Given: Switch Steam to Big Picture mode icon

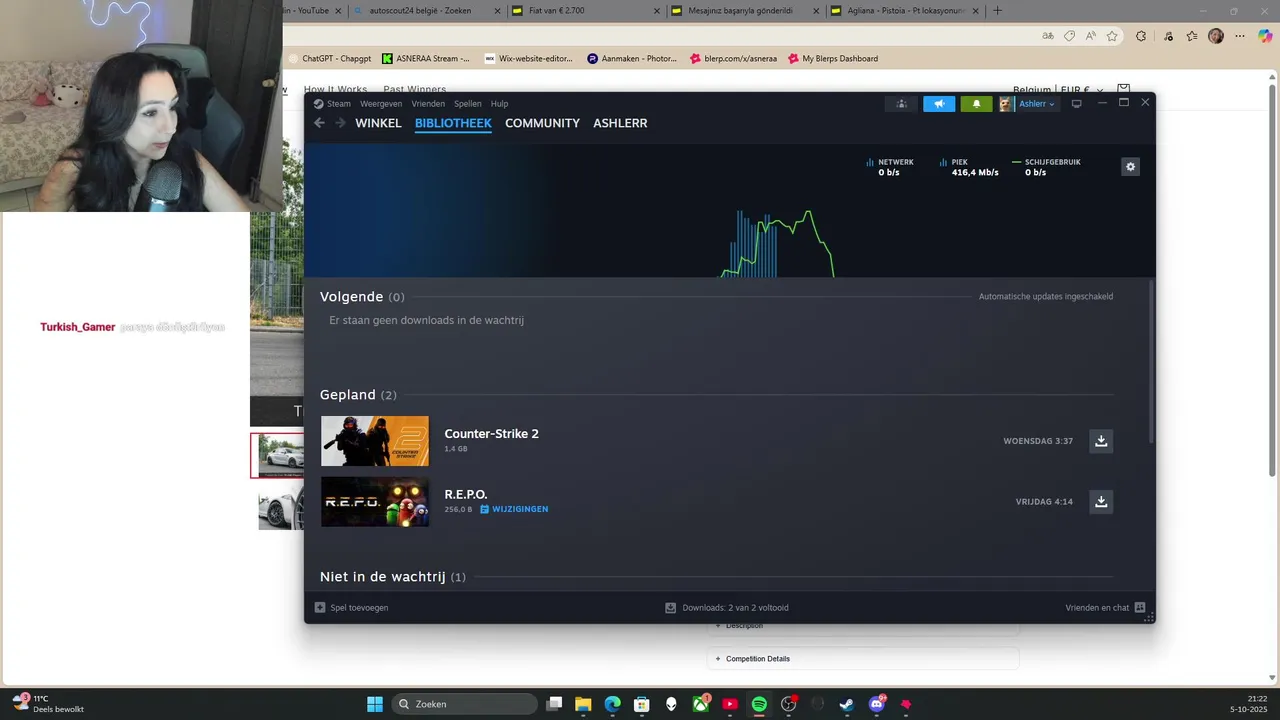Looking at the screenshot, I should pos(1076,104).
